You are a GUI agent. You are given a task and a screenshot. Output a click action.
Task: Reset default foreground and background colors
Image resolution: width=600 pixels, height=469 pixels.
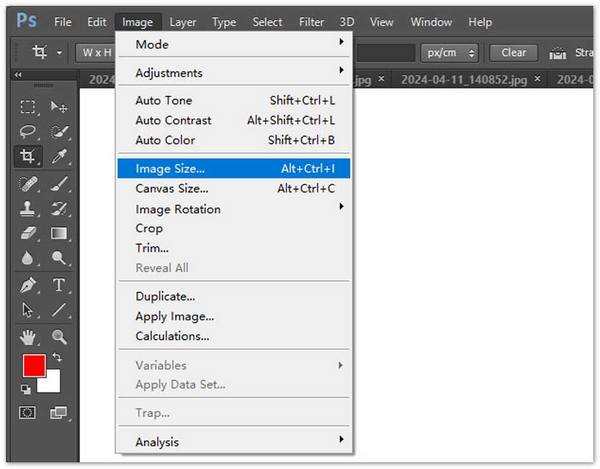point(26,389)
